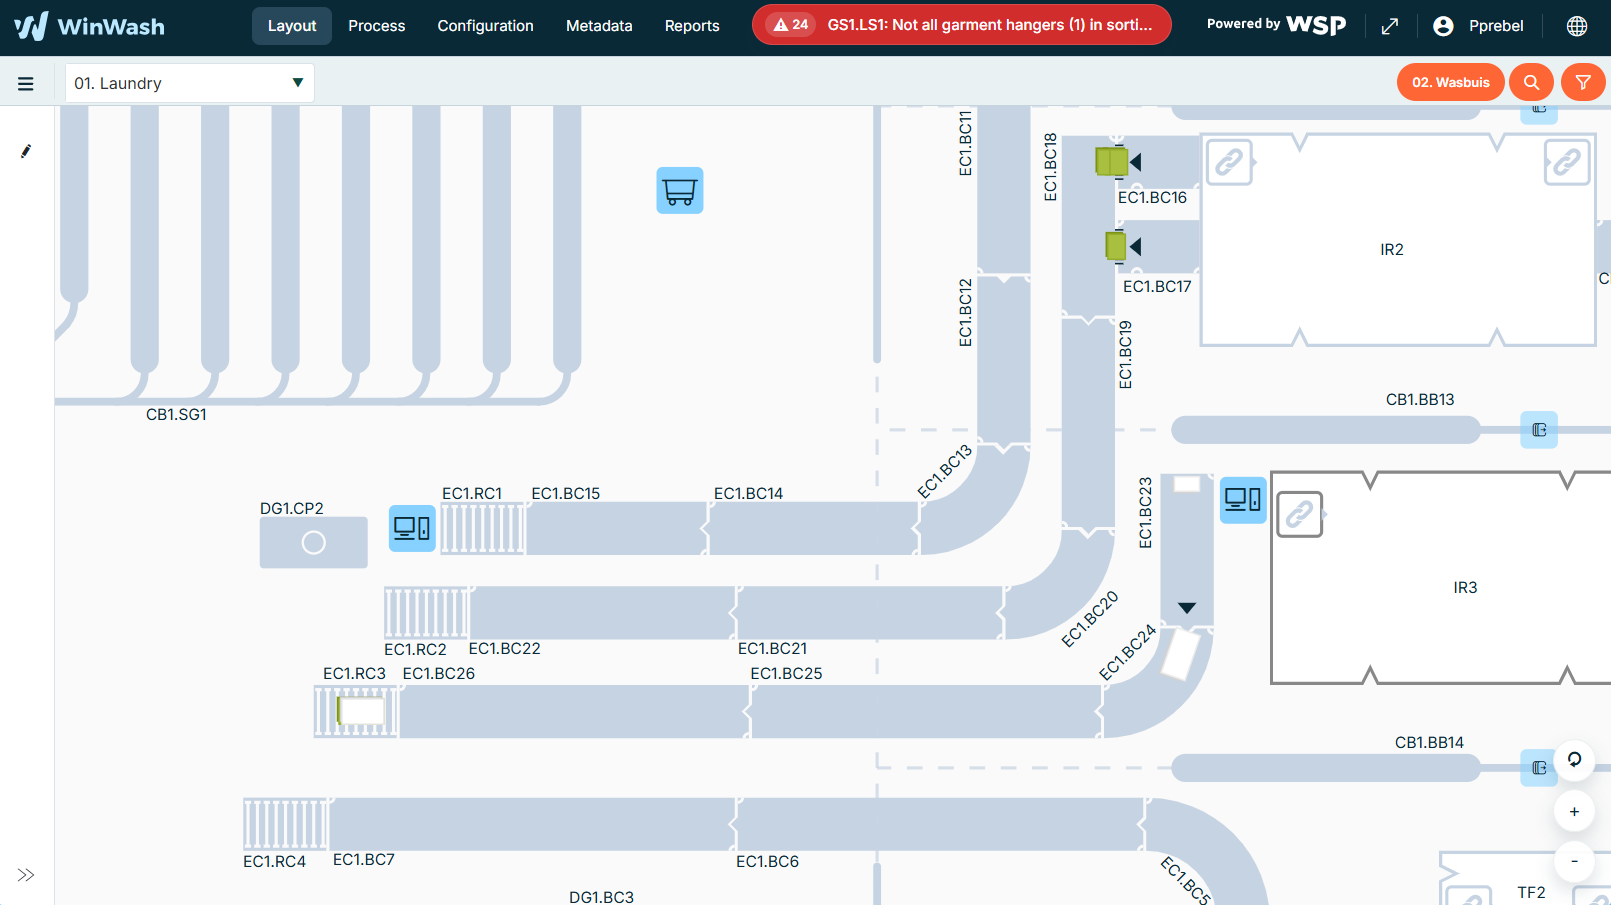Viewport: 1611px width, 905px height.
Task: Click the workstation icon beside IR3
Action: tap(1243, 500)
